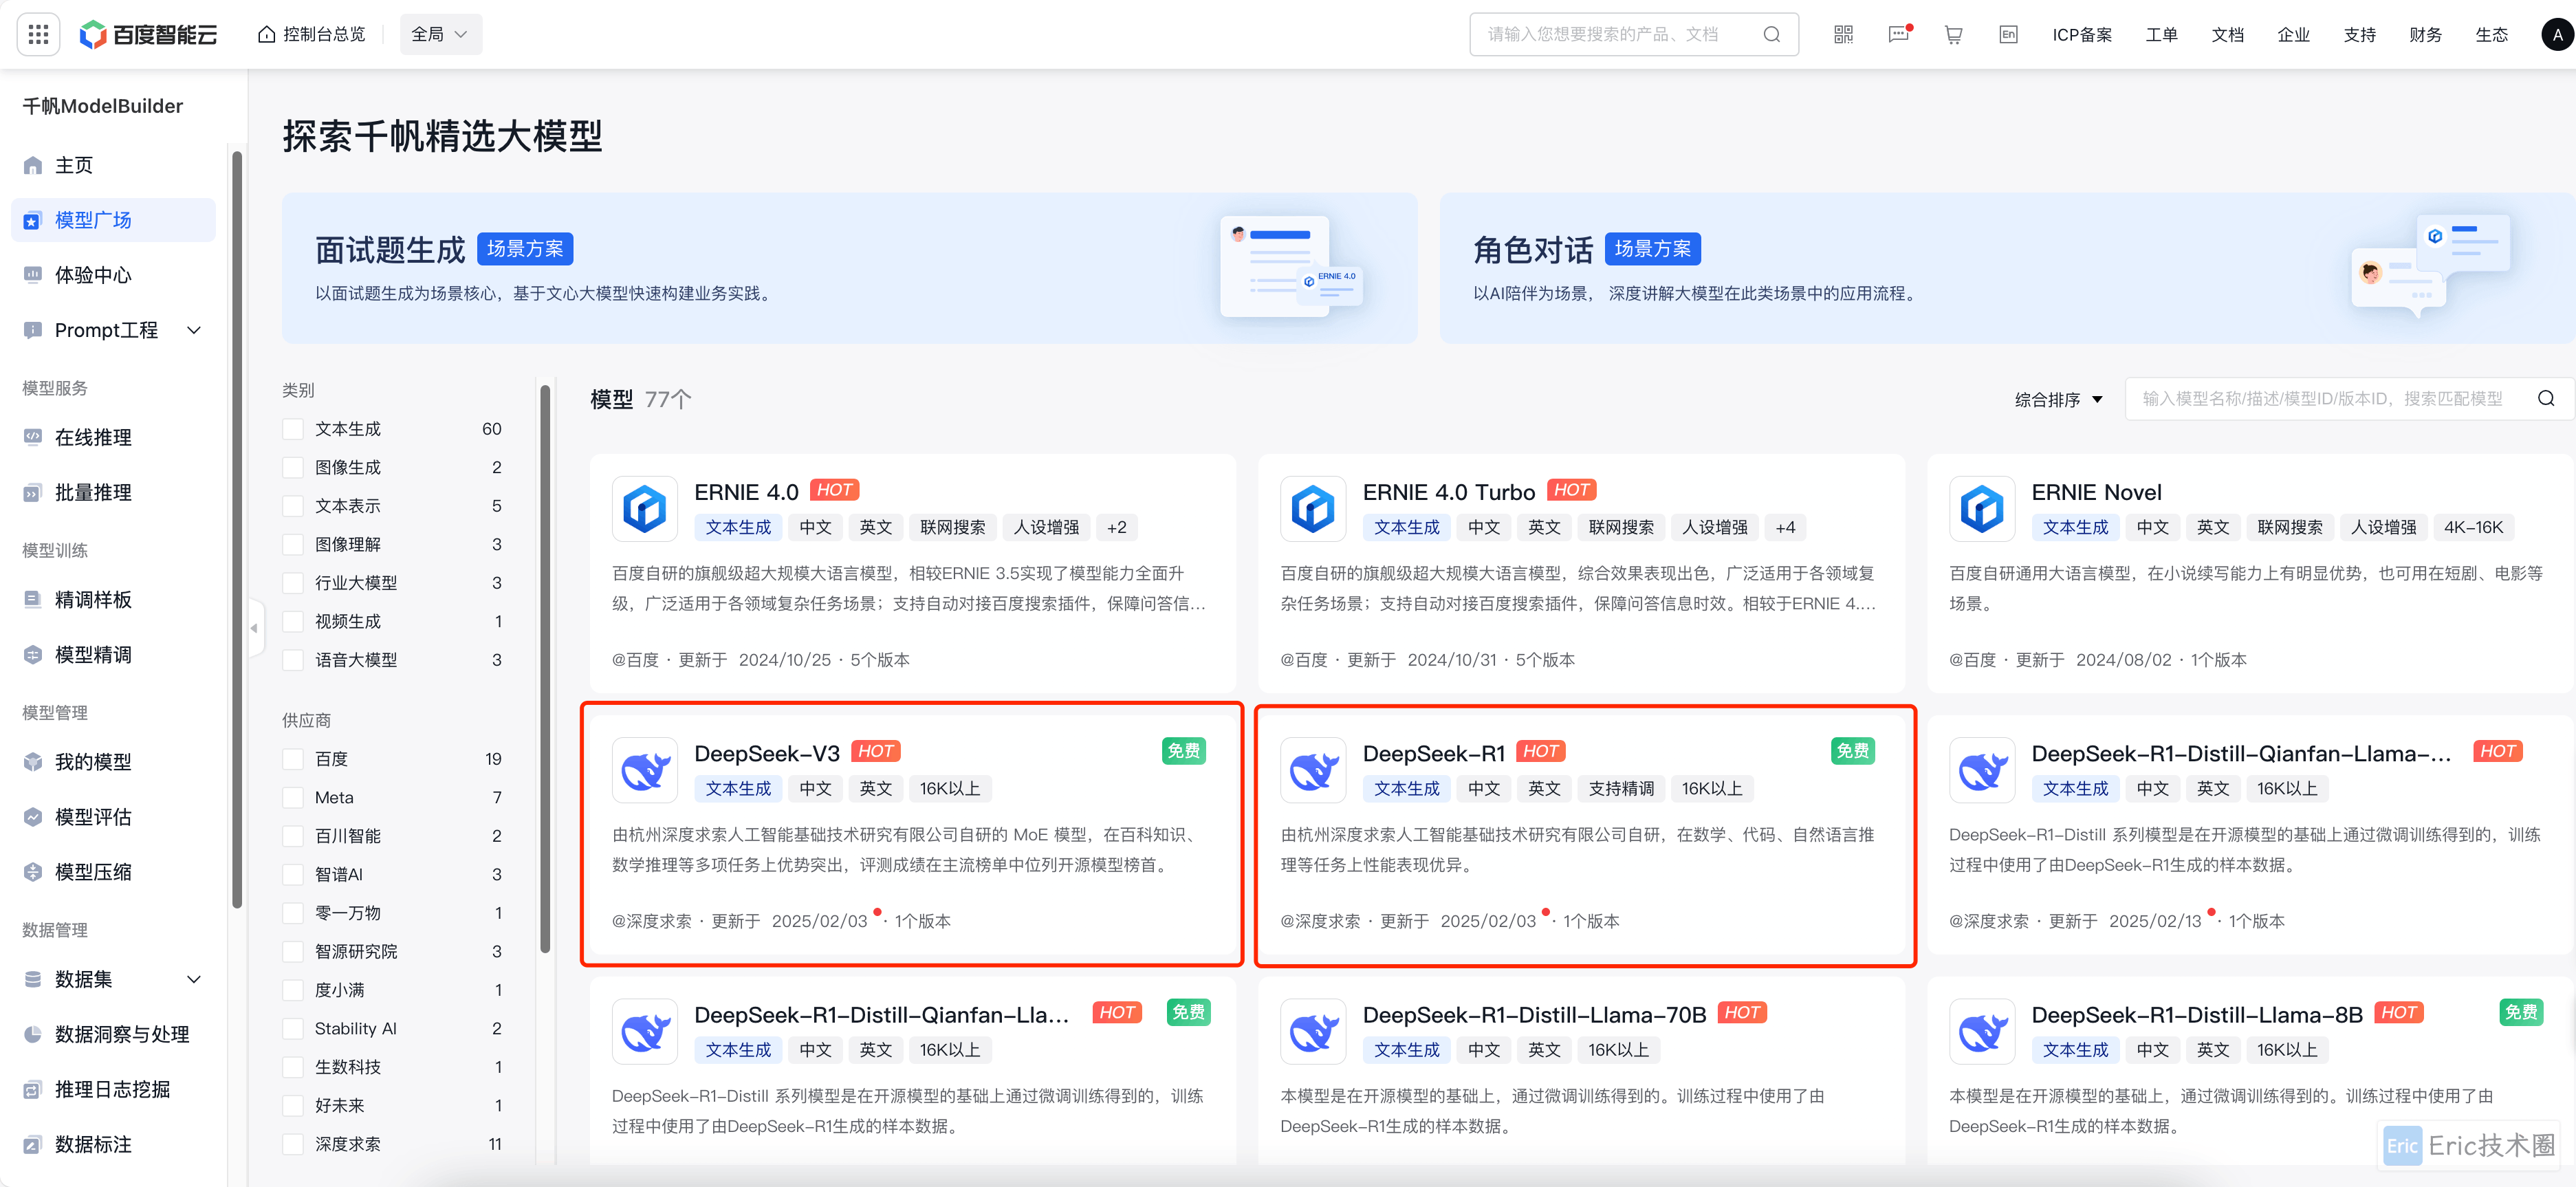
Task: Open the messages notification icon
Action: (1898, 34)
